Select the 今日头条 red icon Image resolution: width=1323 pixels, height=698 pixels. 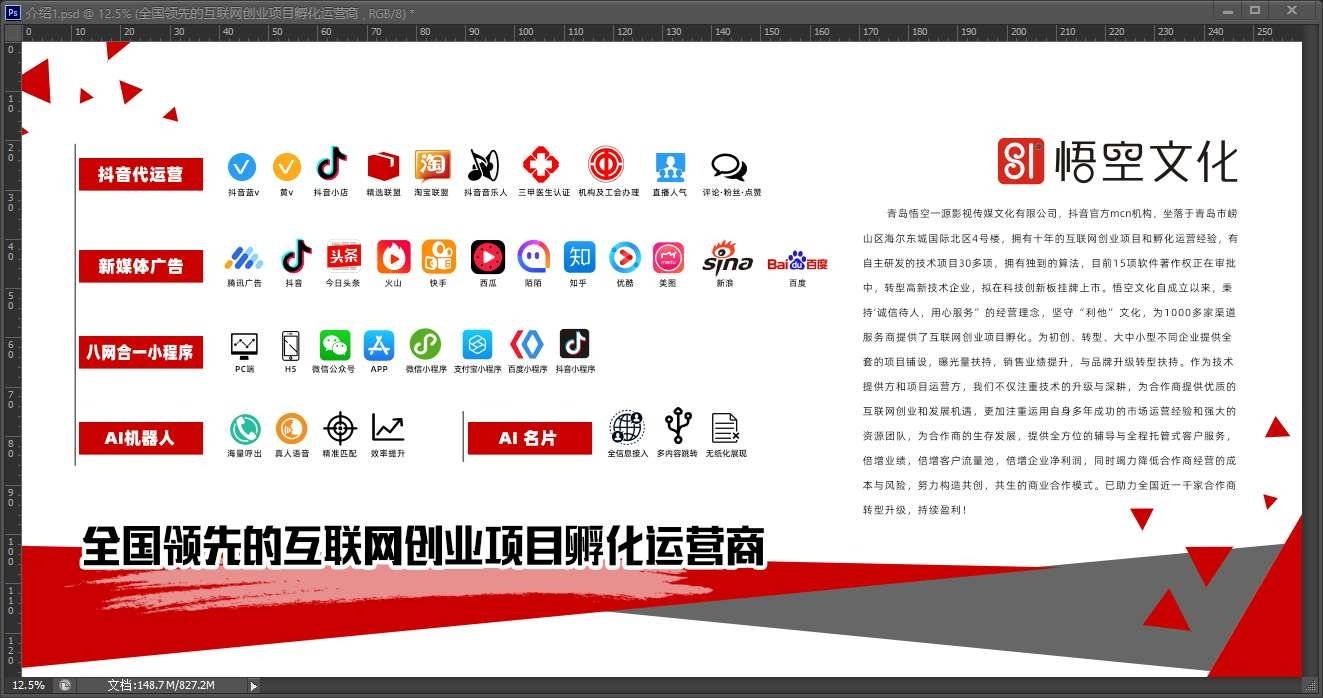(x=343, y=256)
